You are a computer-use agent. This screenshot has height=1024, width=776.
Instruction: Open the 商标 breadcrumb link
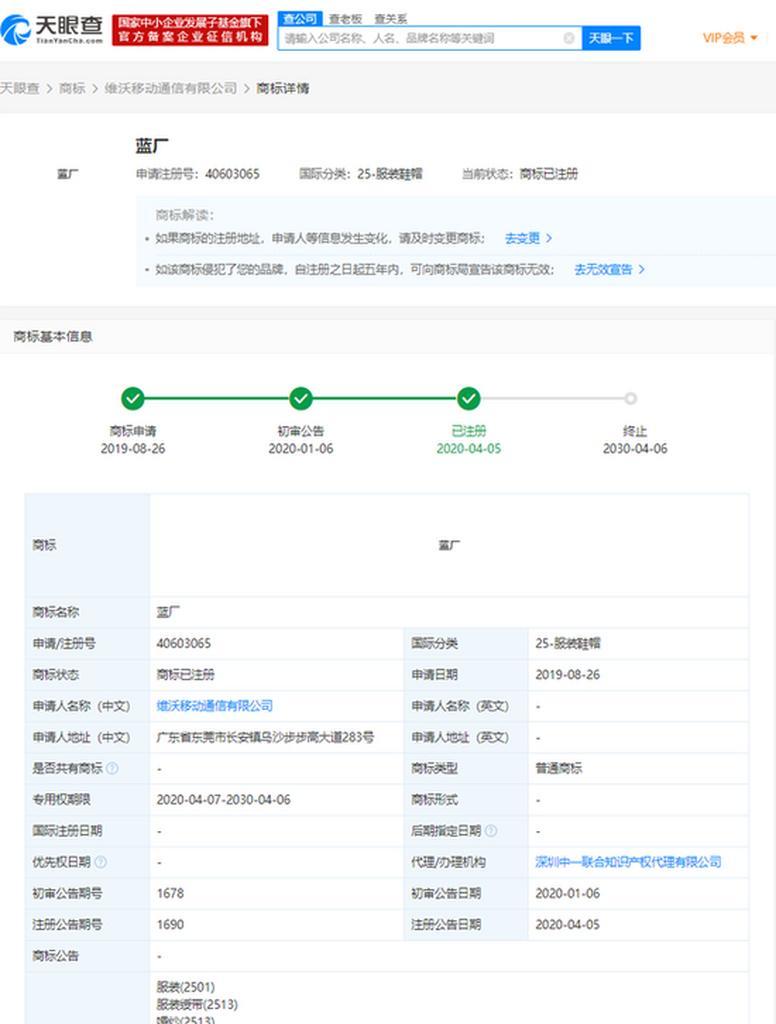pos(72,88)
